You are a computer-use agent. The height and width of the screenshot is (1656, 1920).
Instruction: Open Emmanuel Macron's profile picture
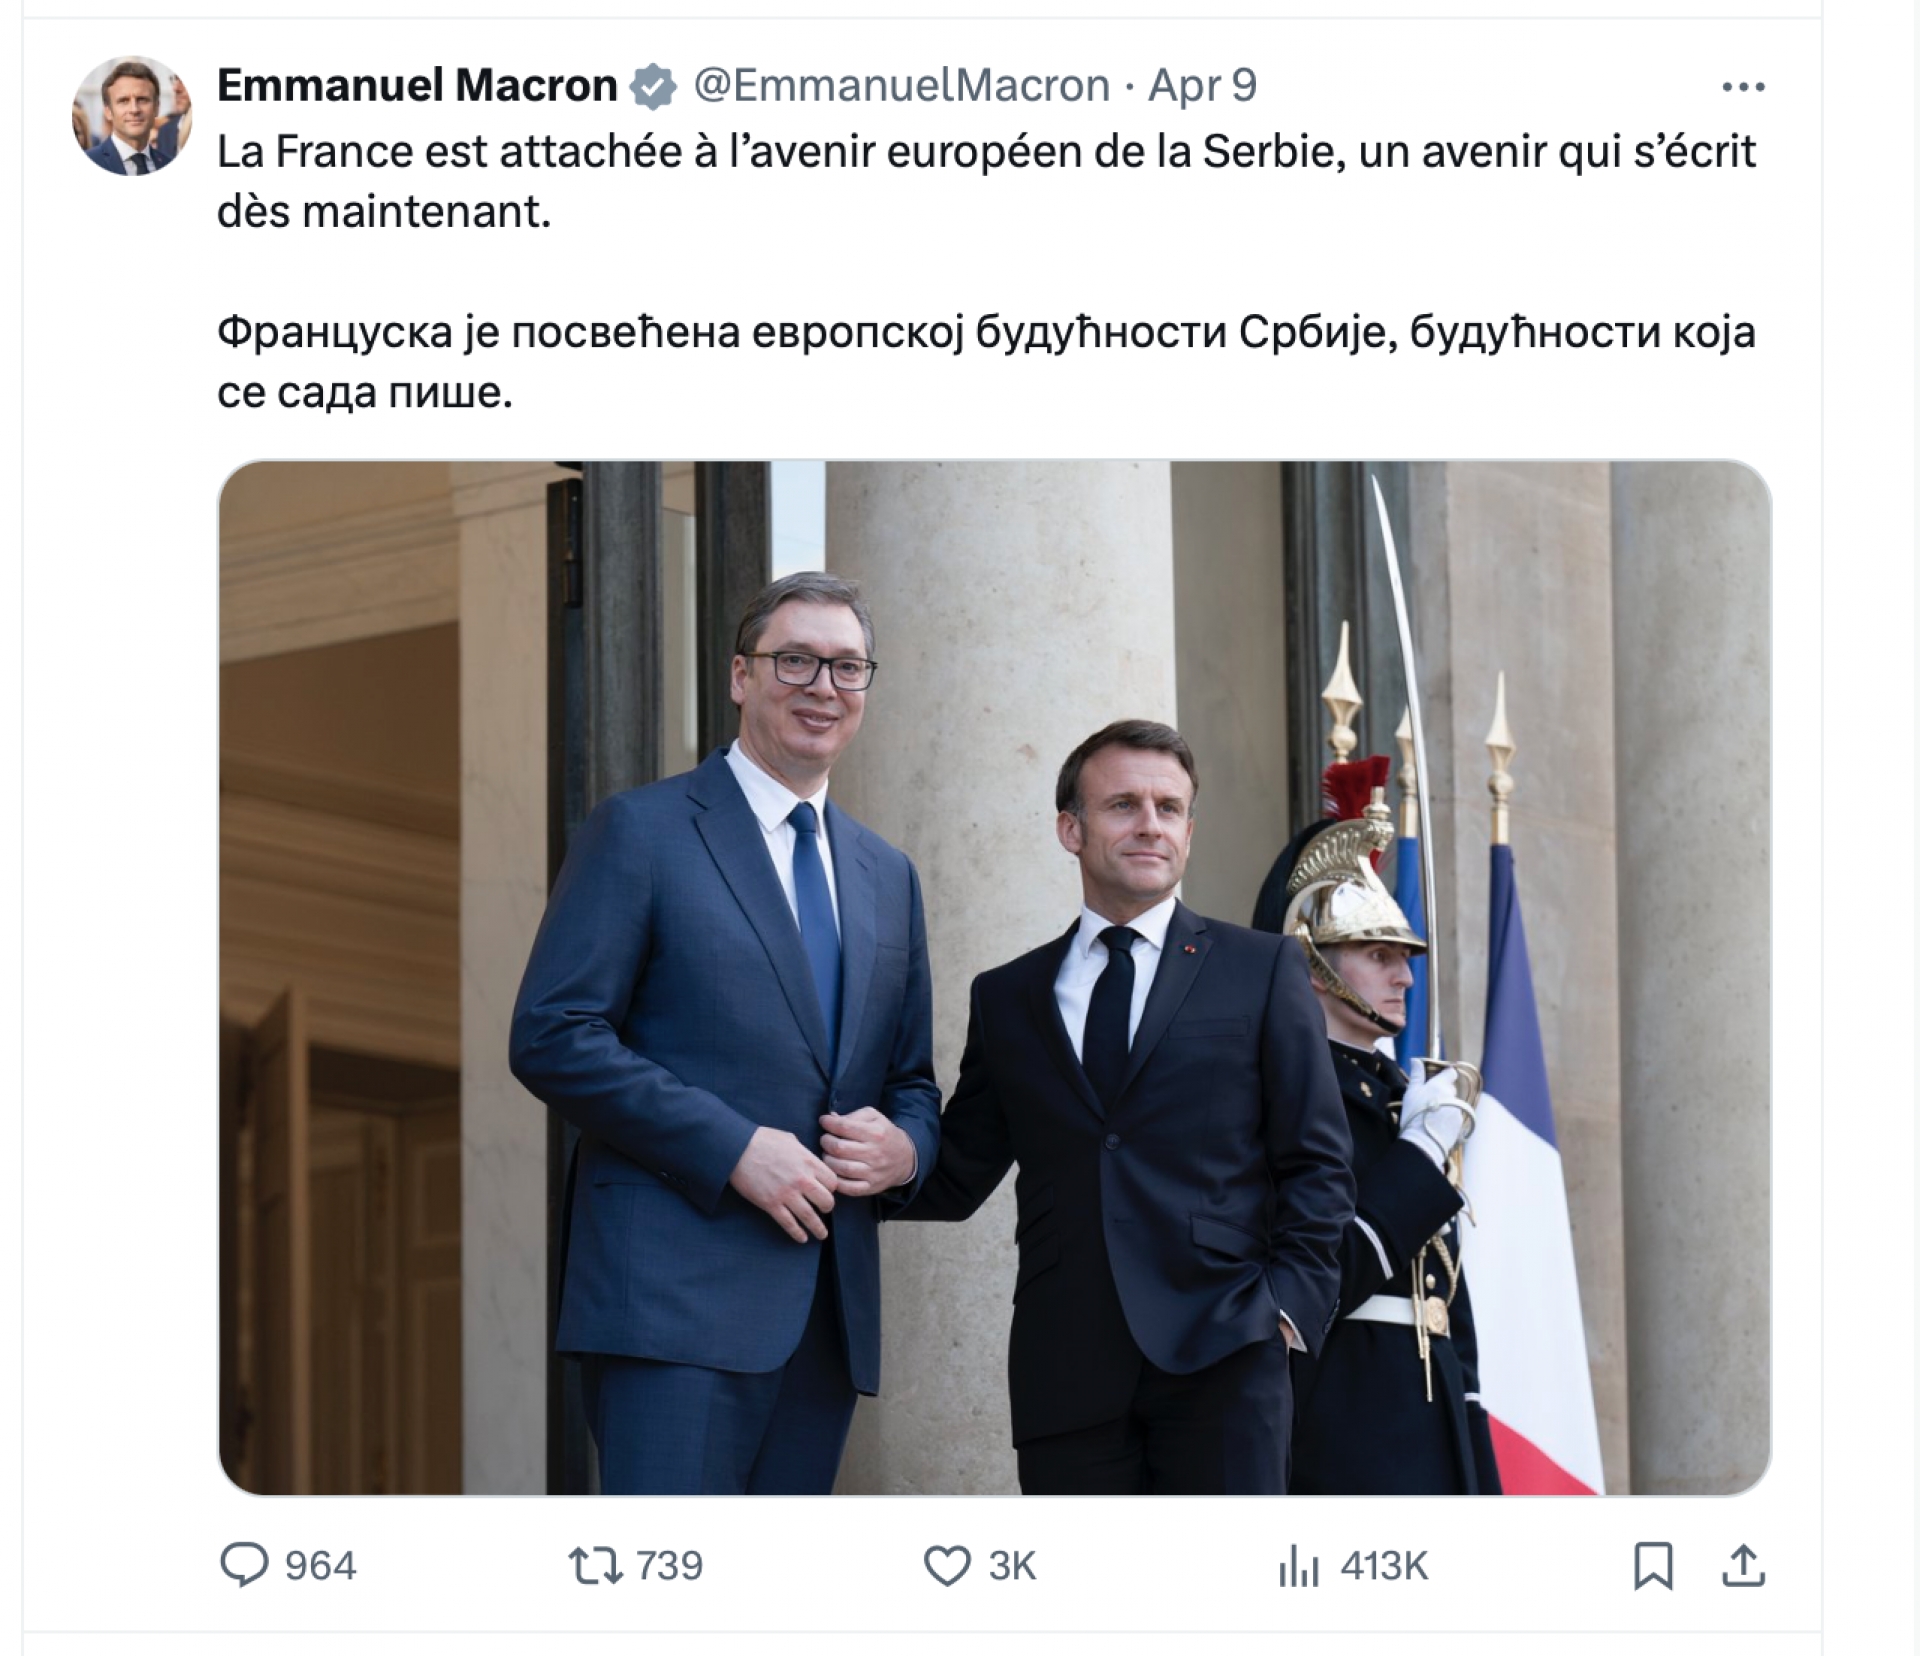[x=131, y=115]
